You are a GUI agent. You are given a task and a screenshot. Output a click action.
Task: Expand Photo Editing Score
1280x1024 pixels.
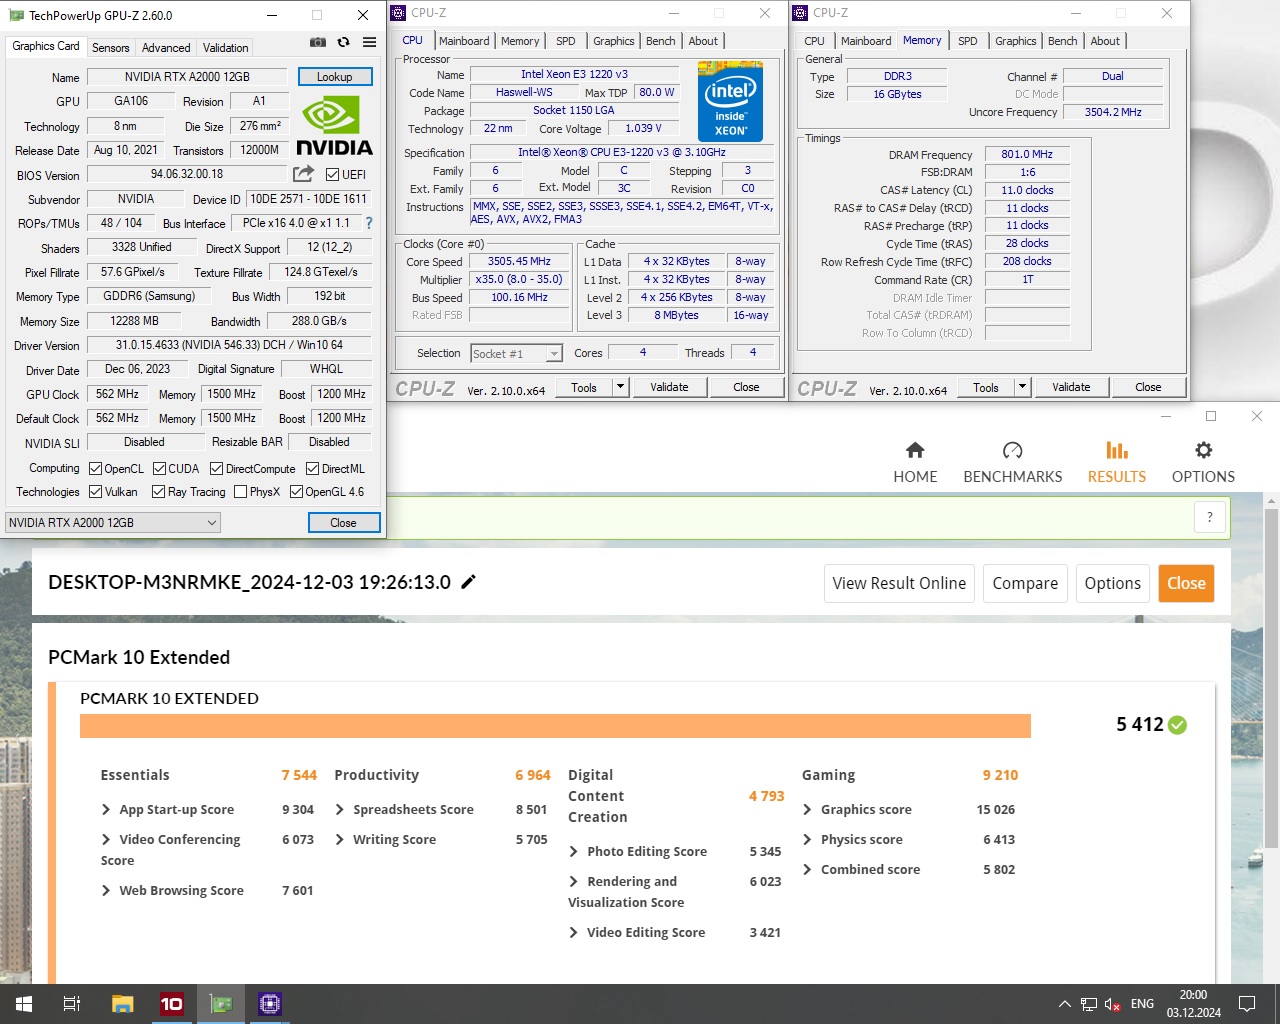(x=574, y=852)
